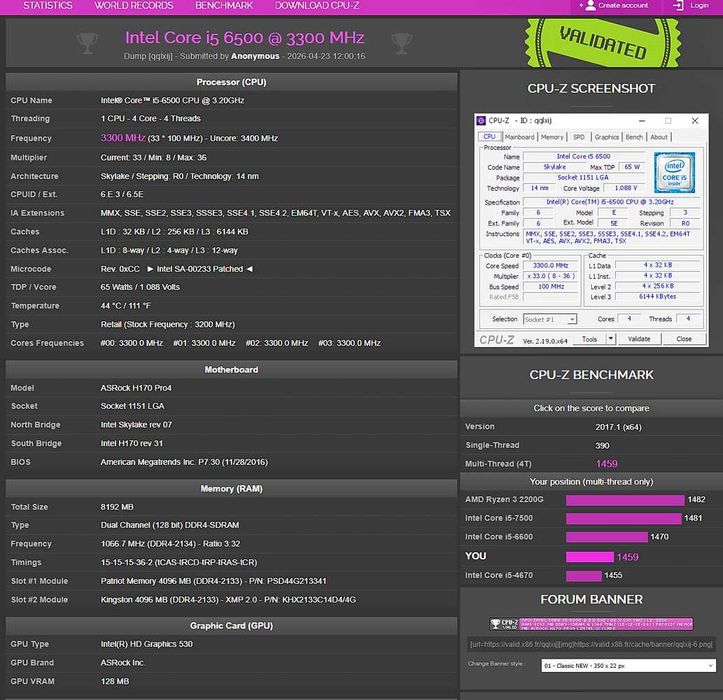Click the Dual Channel DDR4-SDRAM type value
Viewport: 723px width, 700px height.
(x=170, y=525)
